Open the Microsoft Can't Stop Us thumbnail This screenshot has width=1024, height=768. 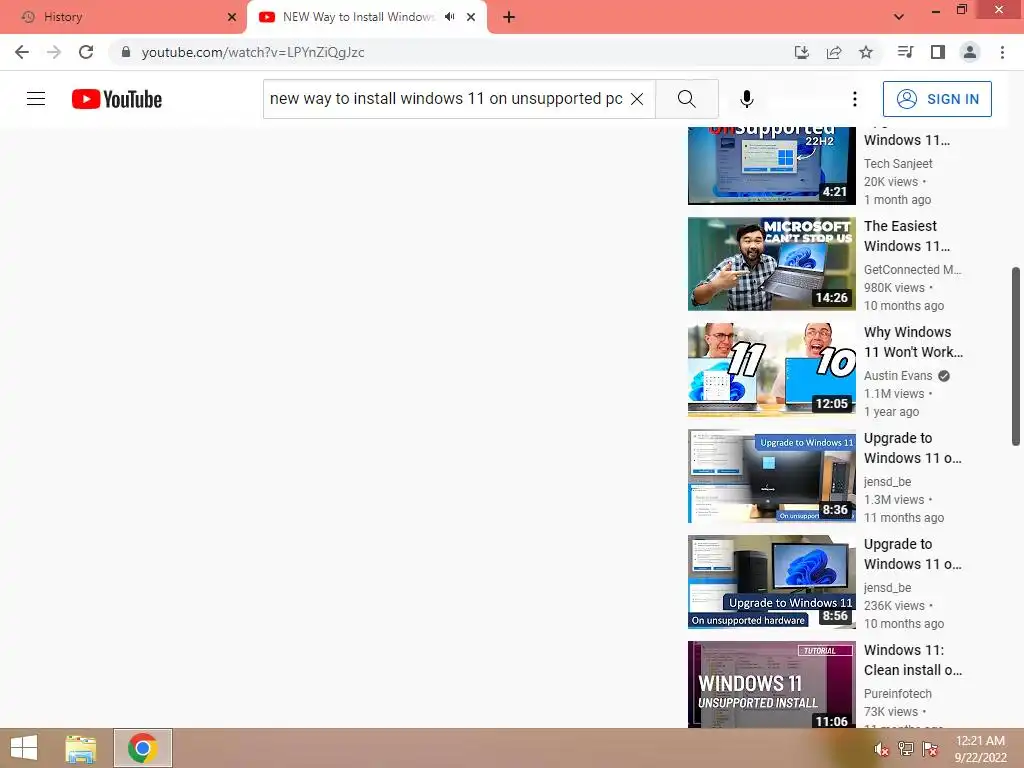(771, 264)
